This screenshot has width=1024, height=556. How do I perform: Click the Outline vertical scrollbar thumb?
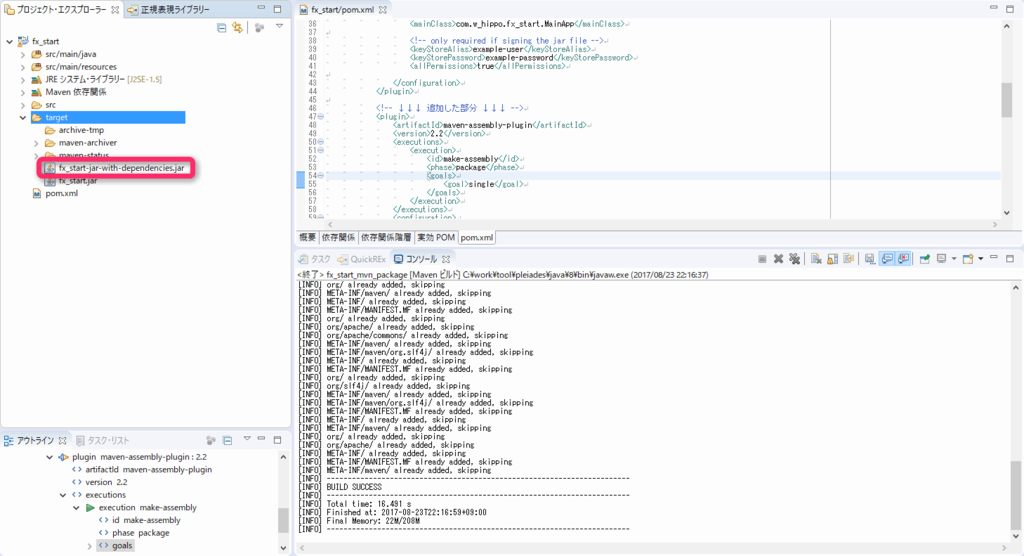click(x=283, y=520)
